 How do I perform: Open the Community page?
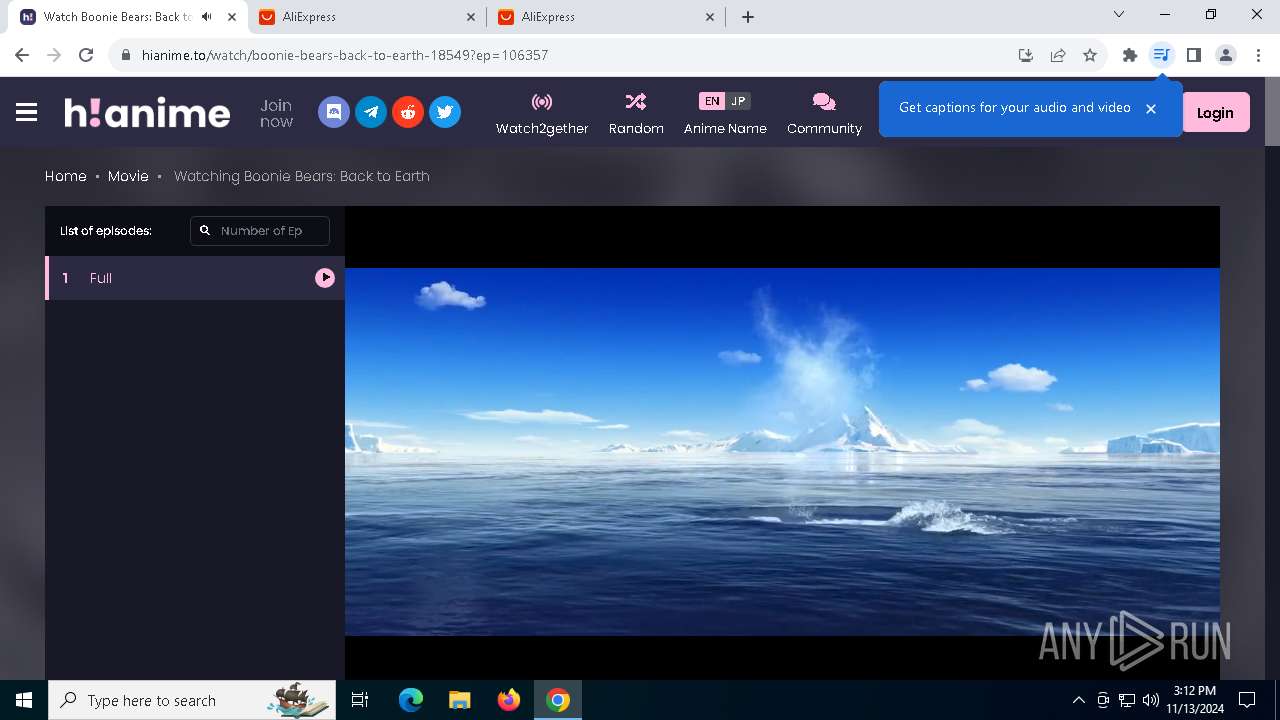click(x=824, y=114)
